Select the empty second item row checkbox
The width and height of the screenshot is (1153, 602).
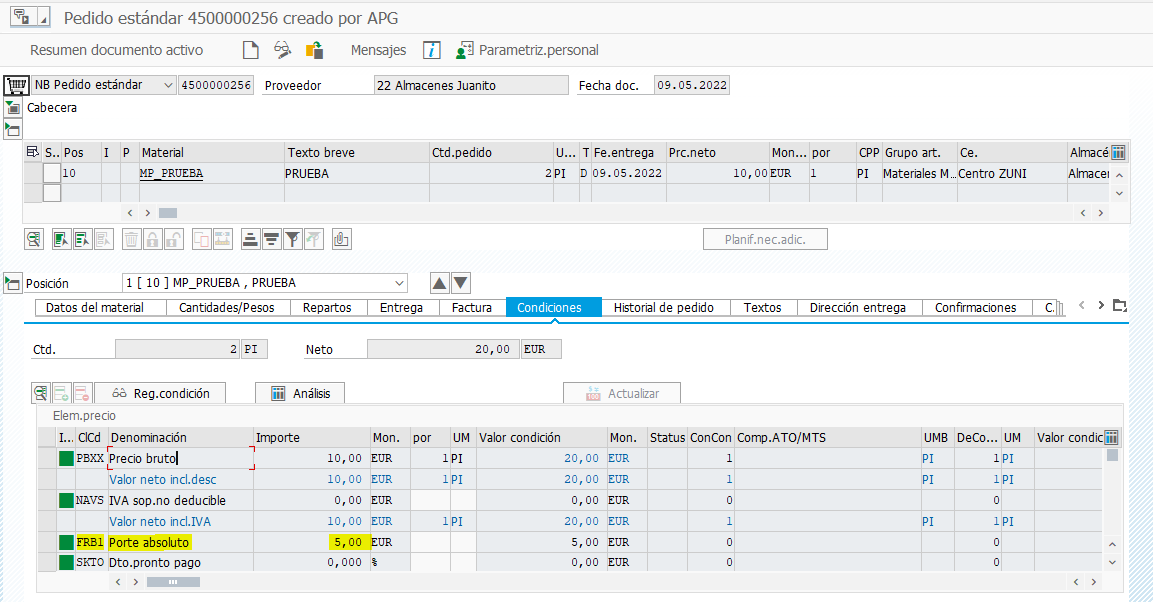[51, 193]
